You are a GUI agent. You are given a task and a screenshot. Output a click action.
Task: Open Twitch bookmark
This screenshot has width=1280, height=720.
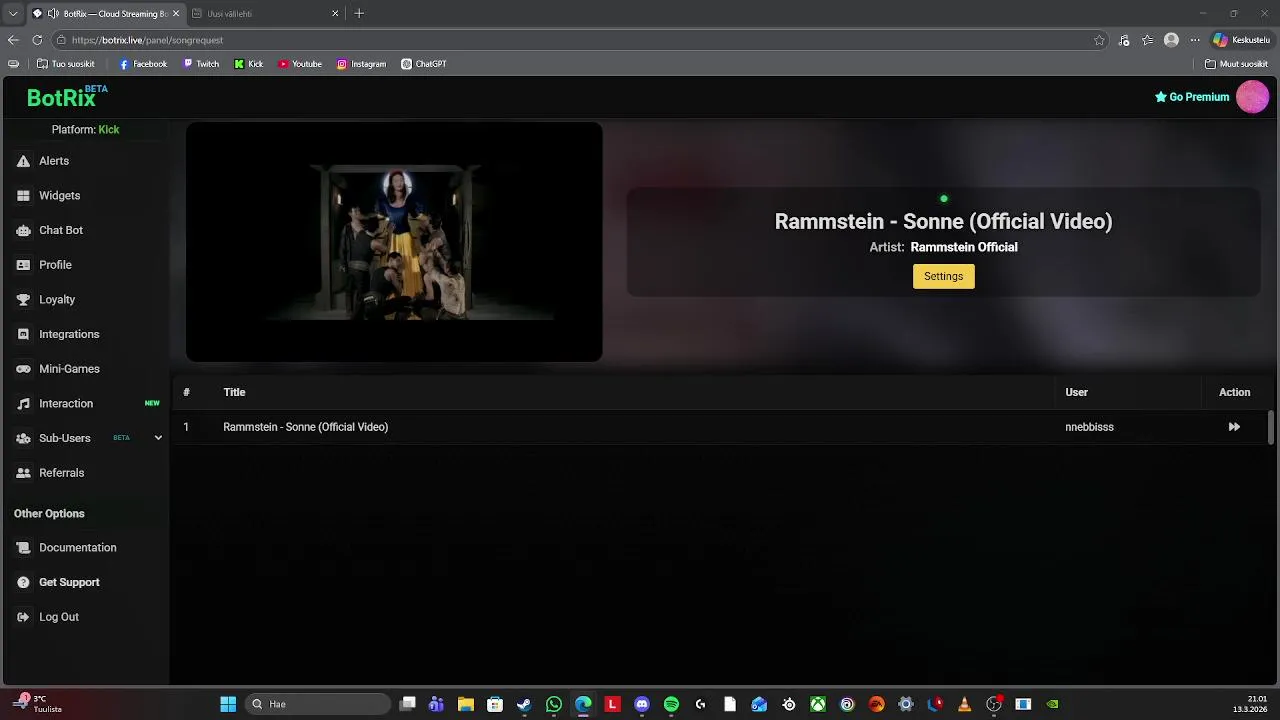pyautogui.click(x=201, y=64)
